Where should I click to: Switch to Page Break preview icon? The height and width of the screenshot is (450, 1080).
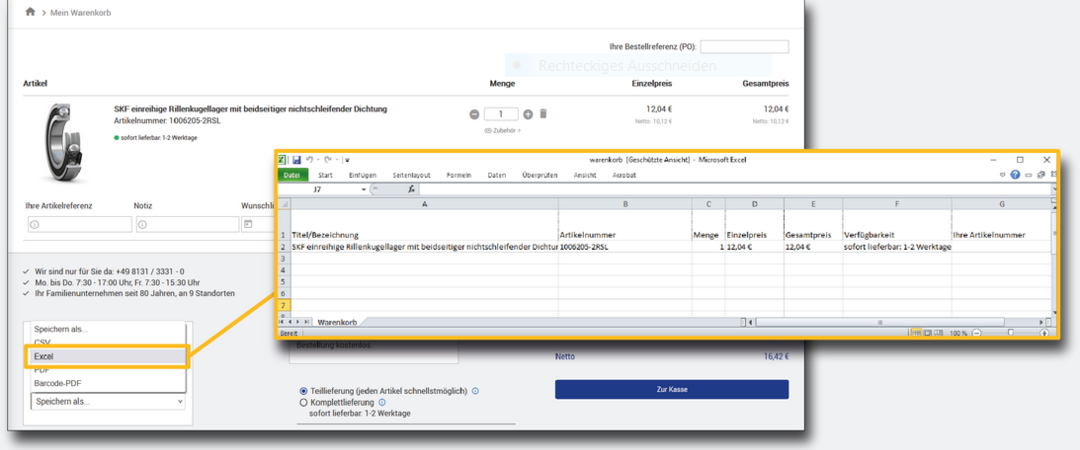[x=937, y=333]
